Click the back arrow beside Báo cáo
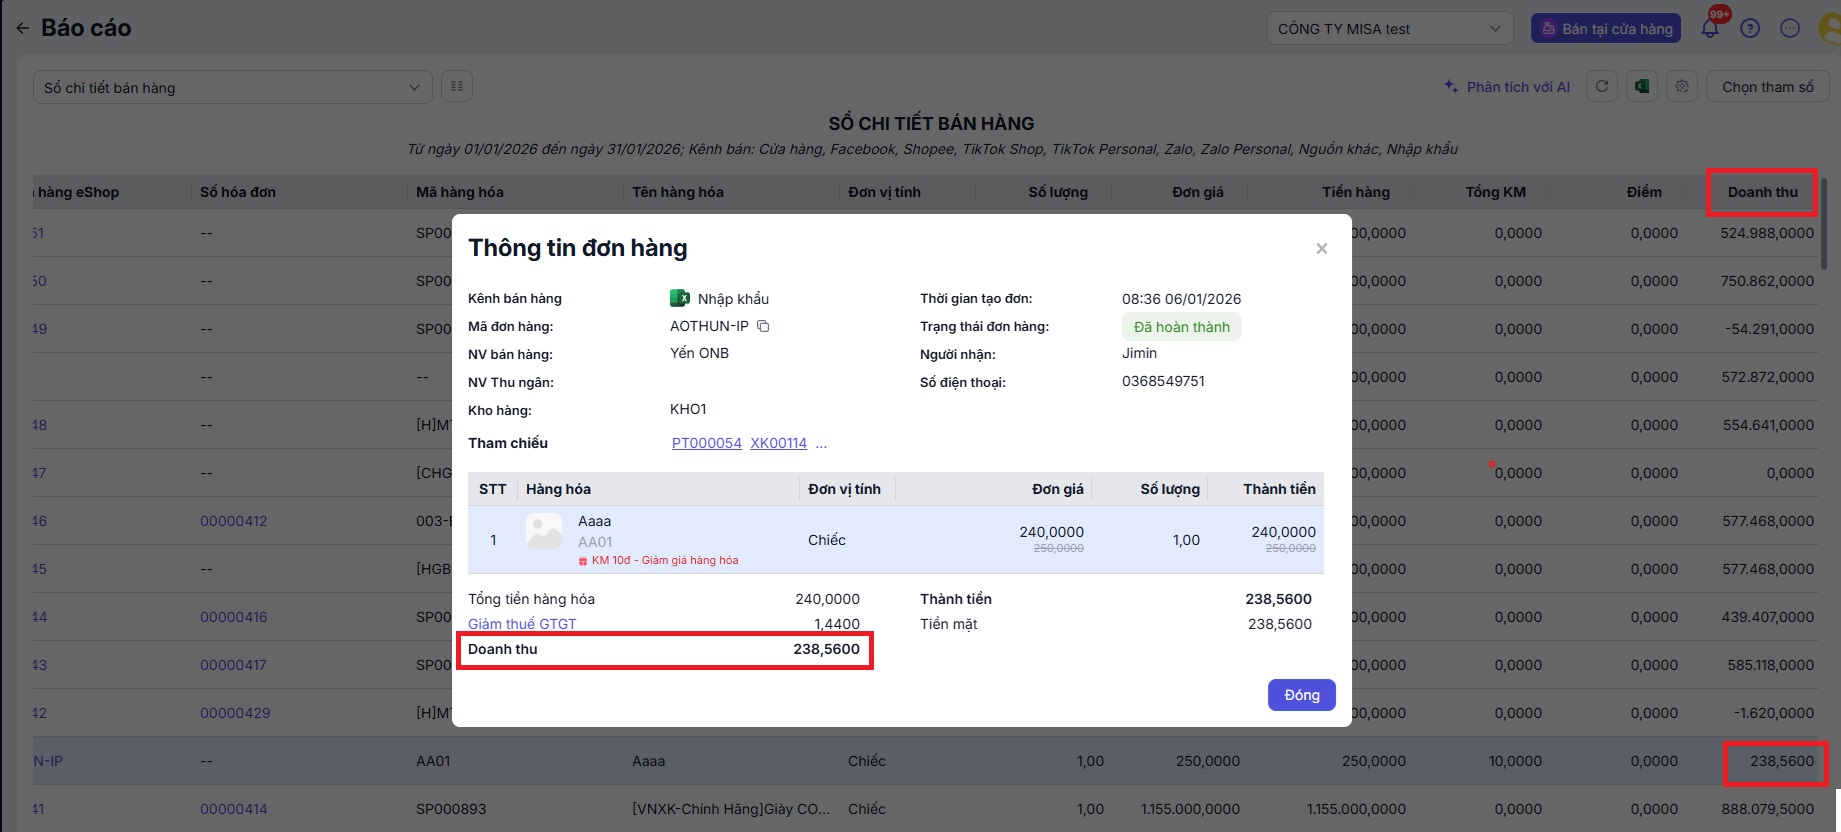Screen dimensions: 1841x832 coord(22,29)
